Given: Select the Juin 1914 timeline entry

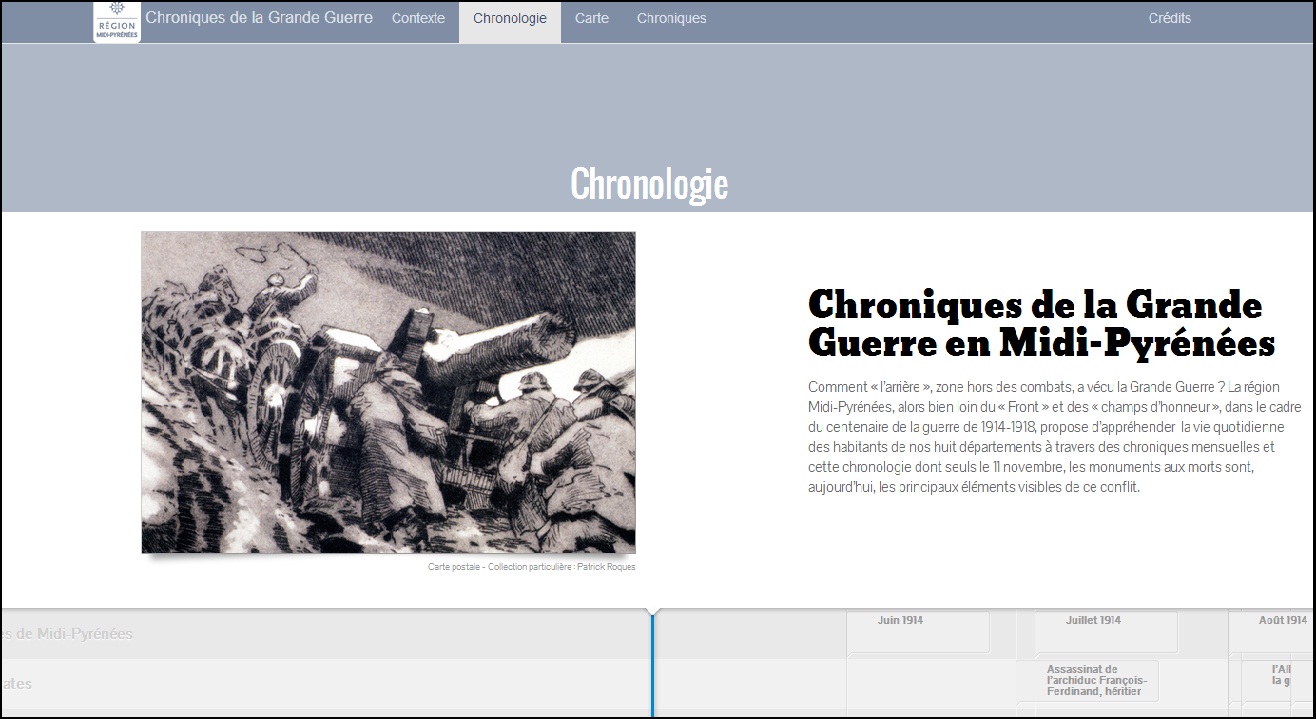Looking at the screenshot, I should click(x=918, y=632).
